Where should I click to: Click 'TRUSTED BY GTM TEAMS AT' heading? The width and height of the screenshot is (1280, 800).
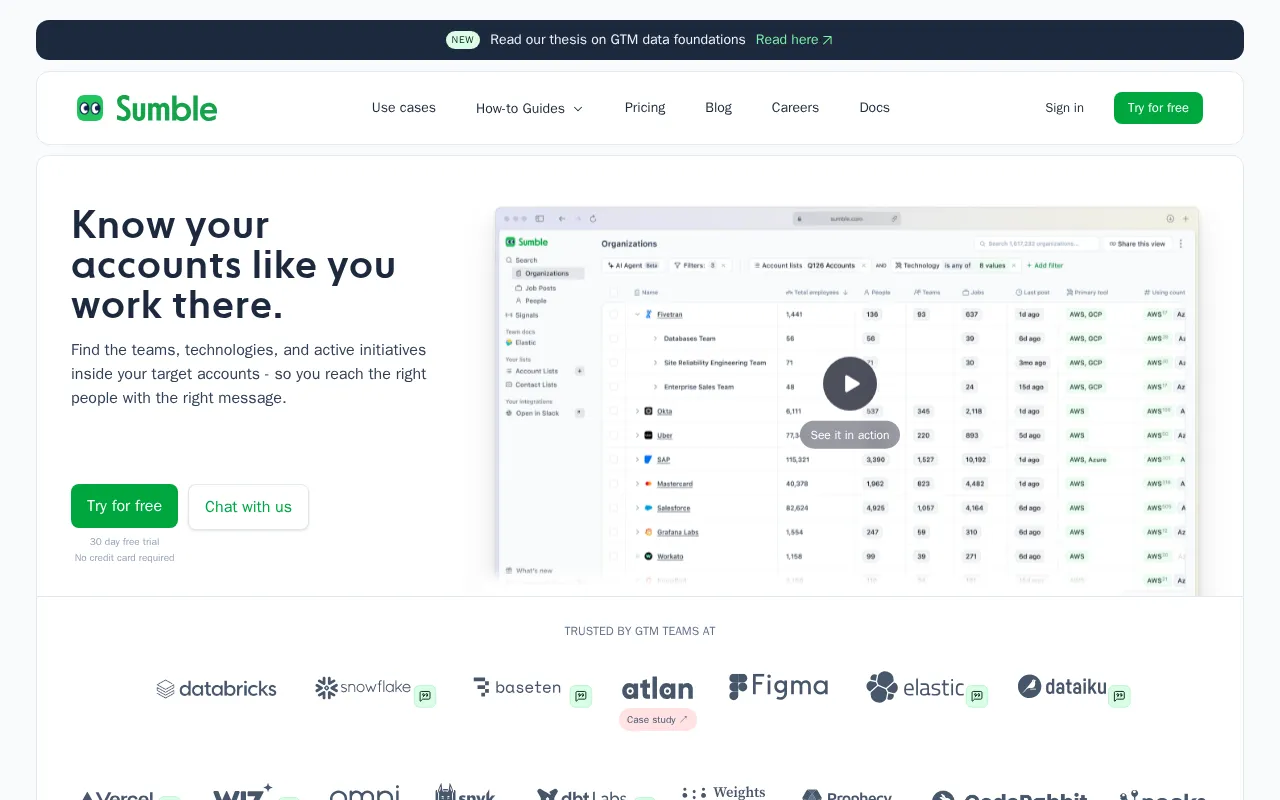pos(640,631)
